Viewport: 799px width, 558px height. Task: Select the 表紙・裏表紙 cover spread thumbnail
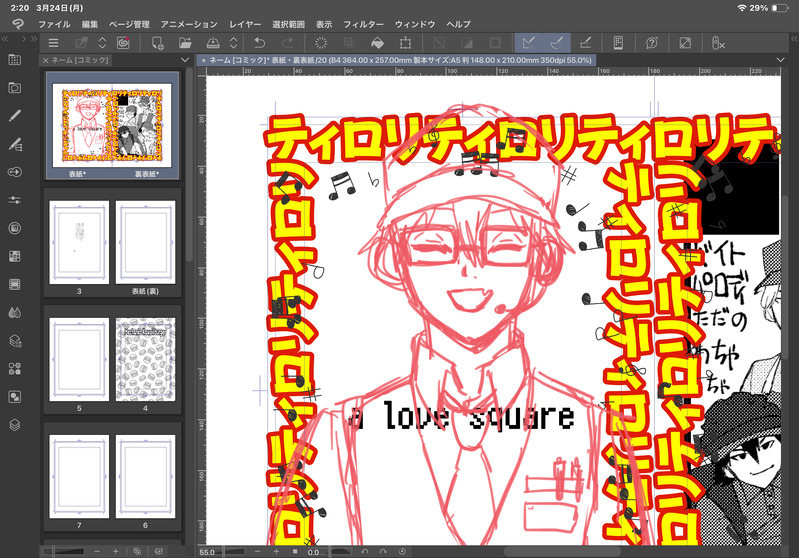pyautogui.click(x=112, y=125)
